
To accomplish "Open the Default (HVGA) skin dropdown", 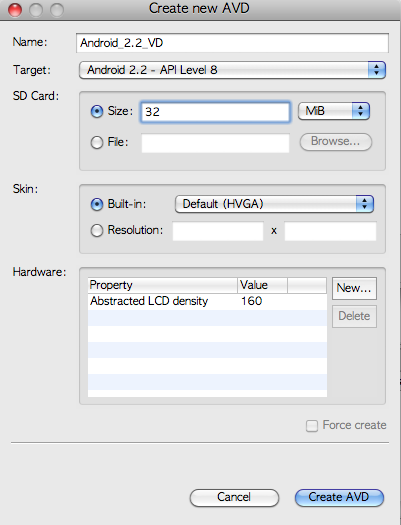I will (274, 204).
